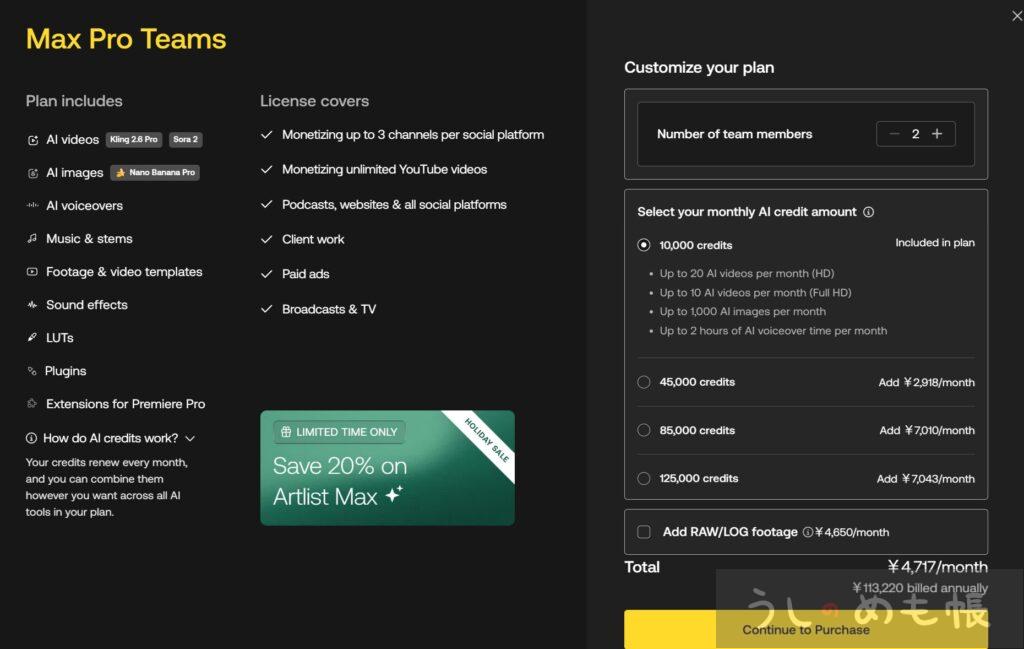The width and height of the screenshot is (1024, 649).
Task: Enable the Add RAW/LOG footage checkbox
Action: pos(643,532)
